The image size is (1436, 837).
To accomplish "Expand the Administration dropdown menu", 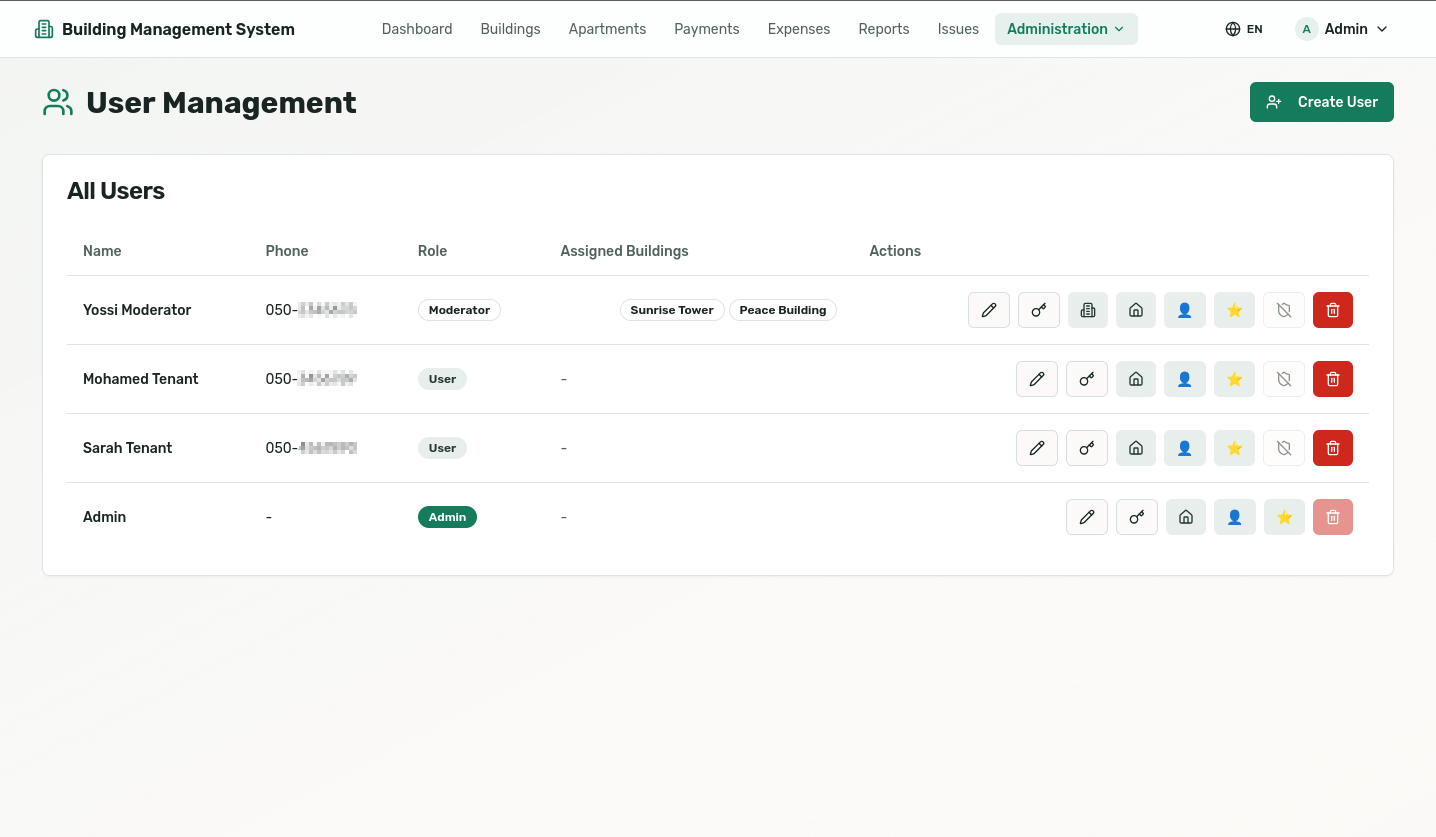I will click(x=1065, y=29).
